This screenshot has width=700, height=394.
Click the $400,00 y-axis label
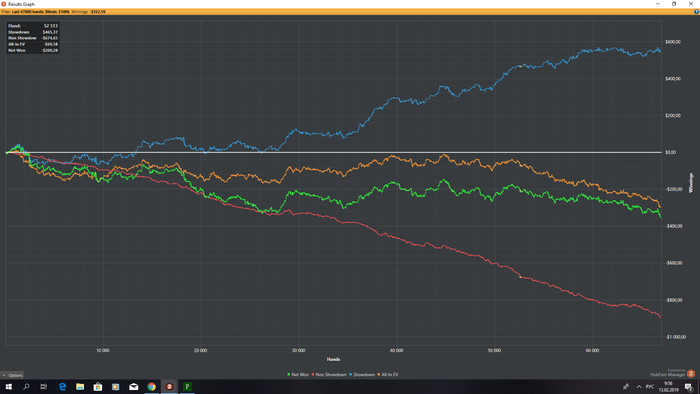[673, 79]
